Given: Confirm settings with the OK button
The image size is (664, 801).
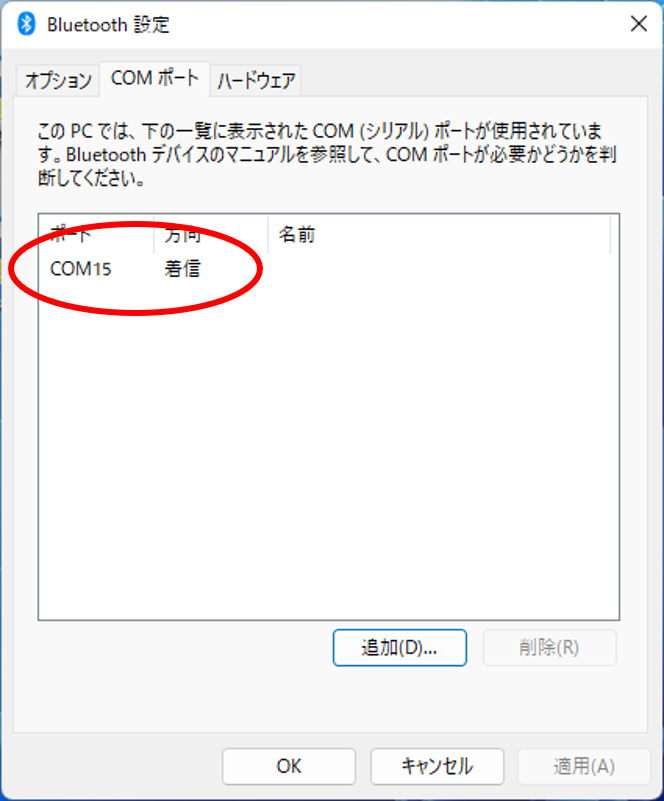Looking at the screenshot, I should click(289, 766).
